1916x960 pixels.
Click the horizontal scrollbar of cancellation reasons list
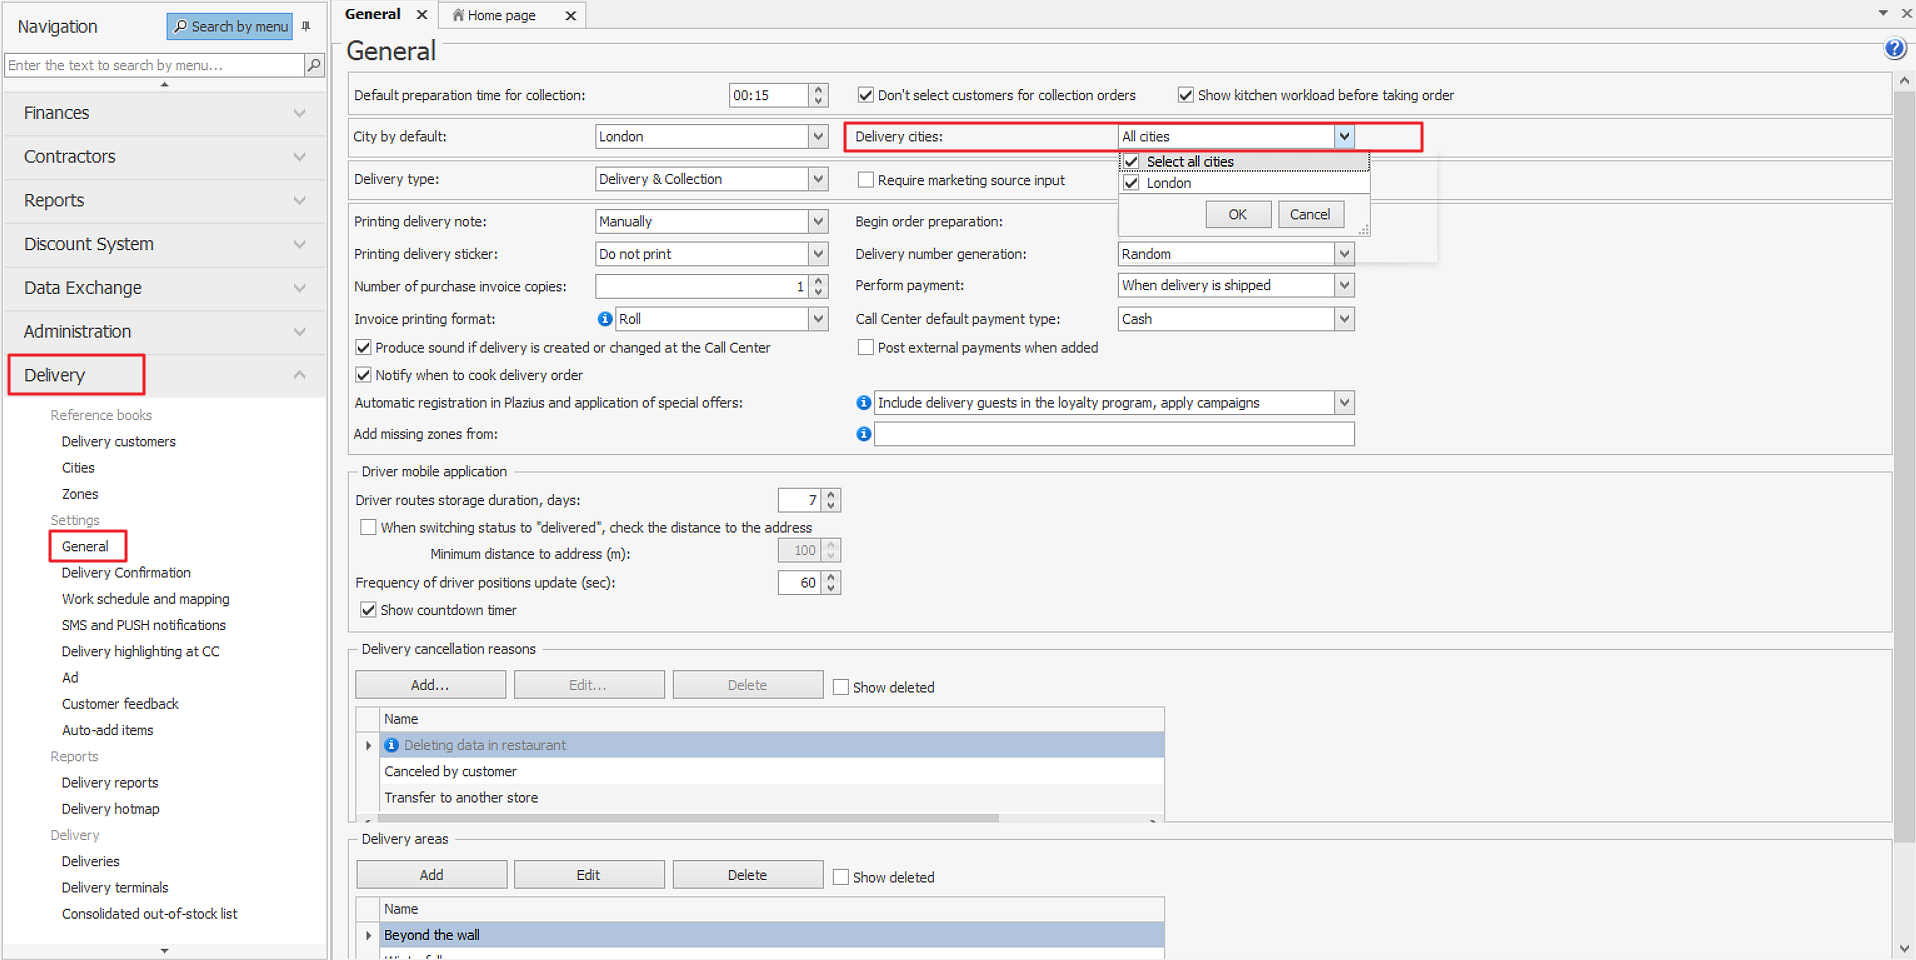[x=680, y=818]
